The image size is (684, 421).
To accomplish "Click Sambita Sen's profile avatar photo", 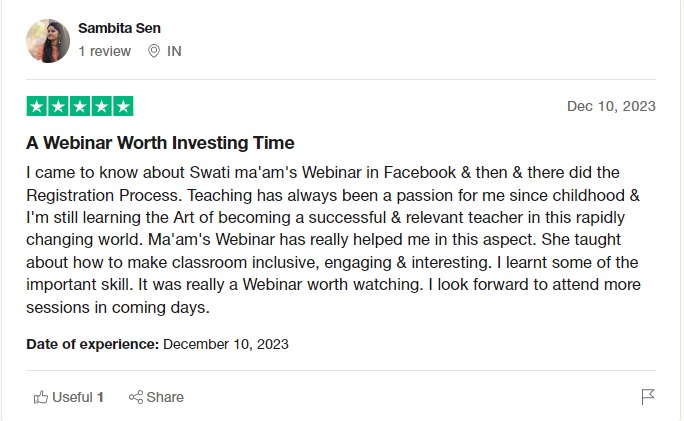I will [x=48, y=41].
